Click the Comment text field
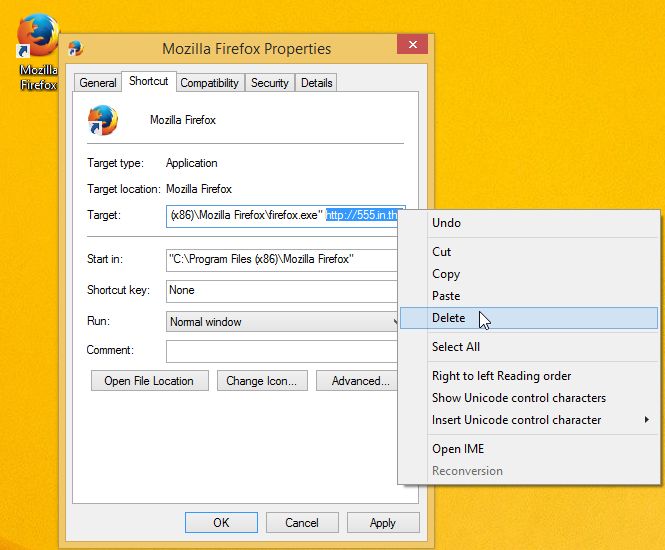Screen dimensions: 665x550 [282, 351]
